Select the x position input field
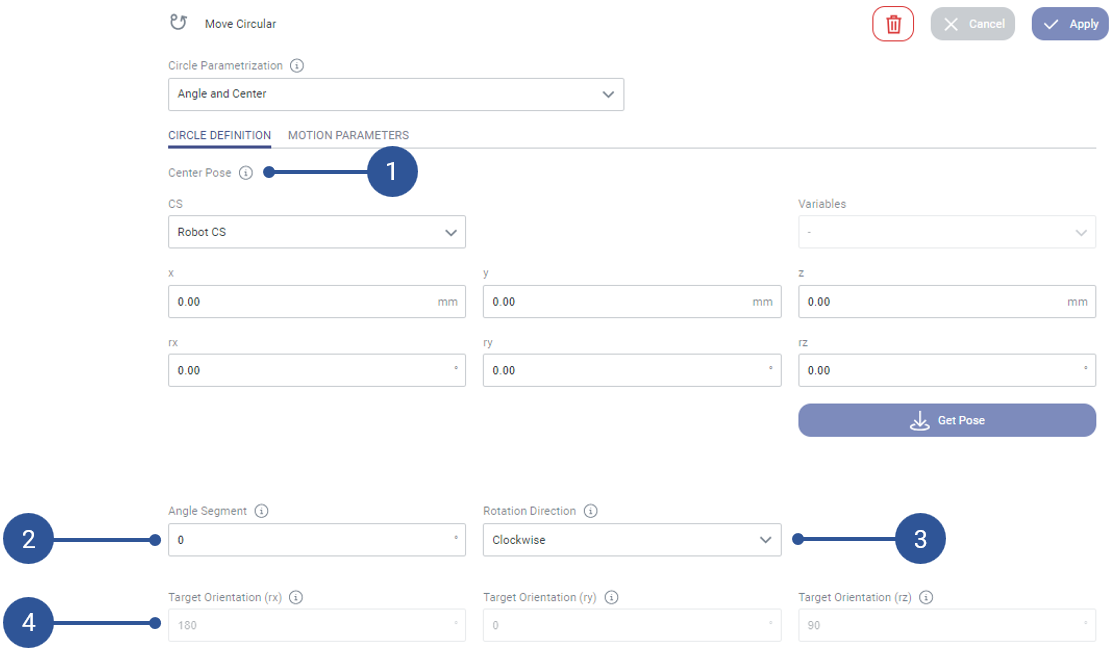 click(317, 302)
